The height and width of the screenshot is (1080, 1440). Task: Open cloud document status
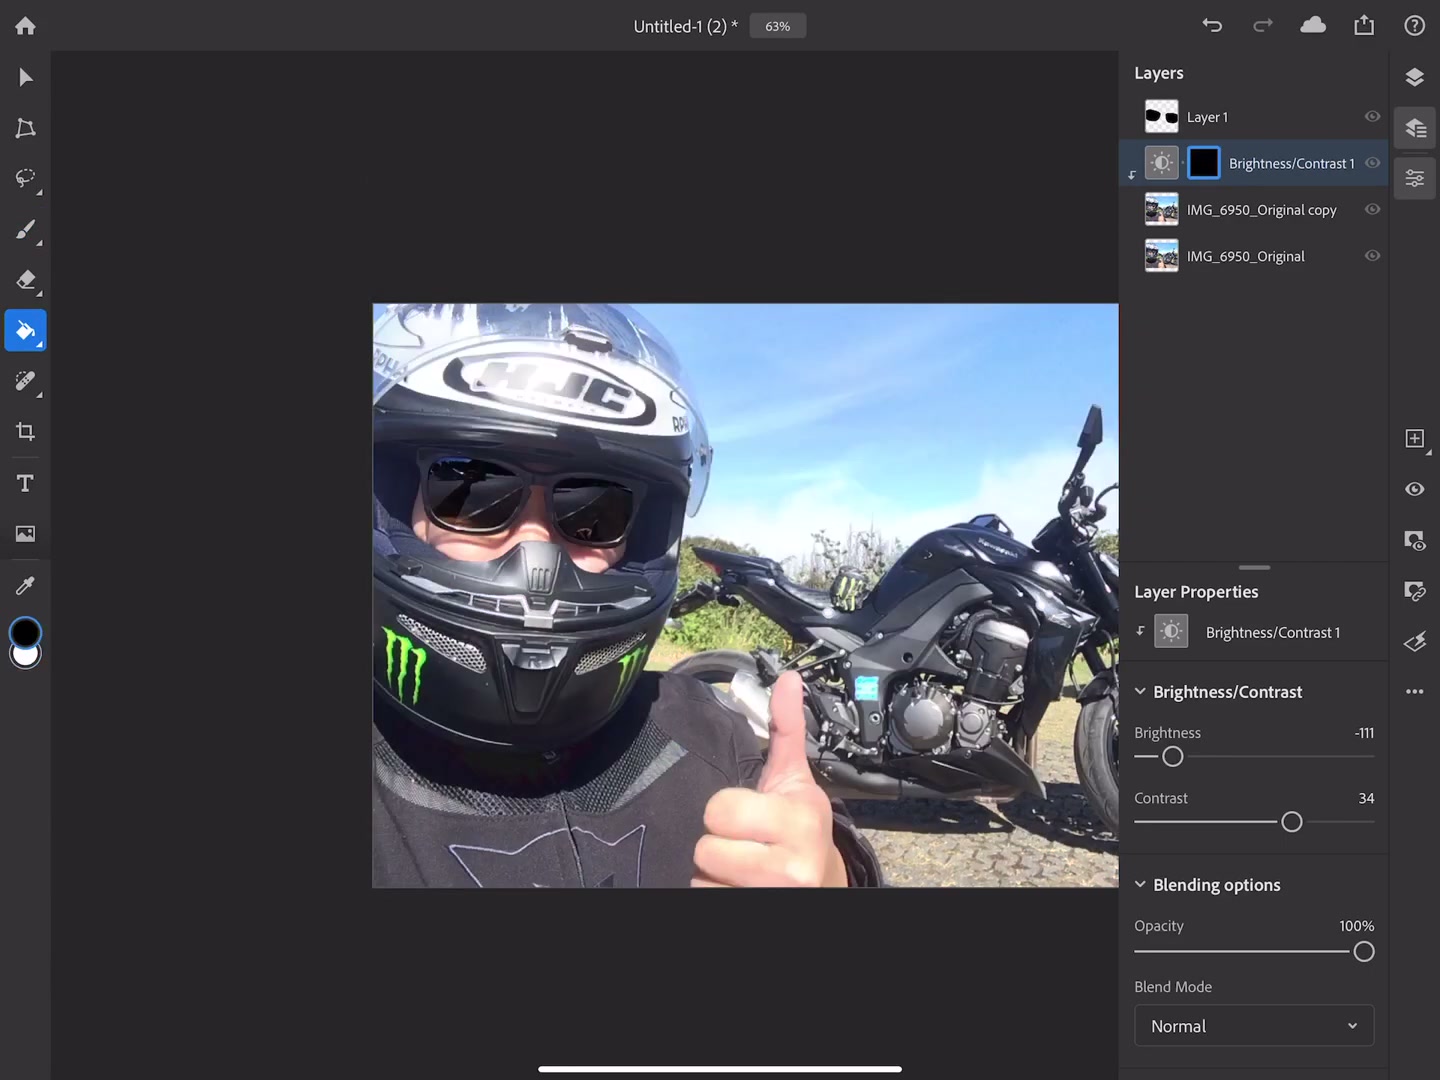1313,25
